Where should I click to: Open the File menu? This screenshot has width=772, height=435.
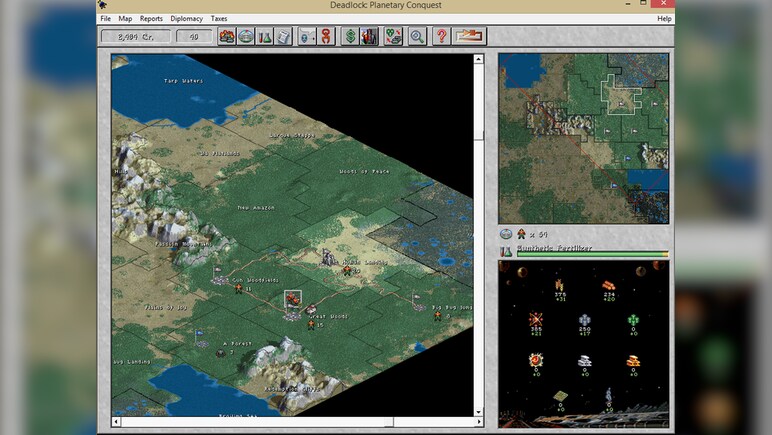105,19
